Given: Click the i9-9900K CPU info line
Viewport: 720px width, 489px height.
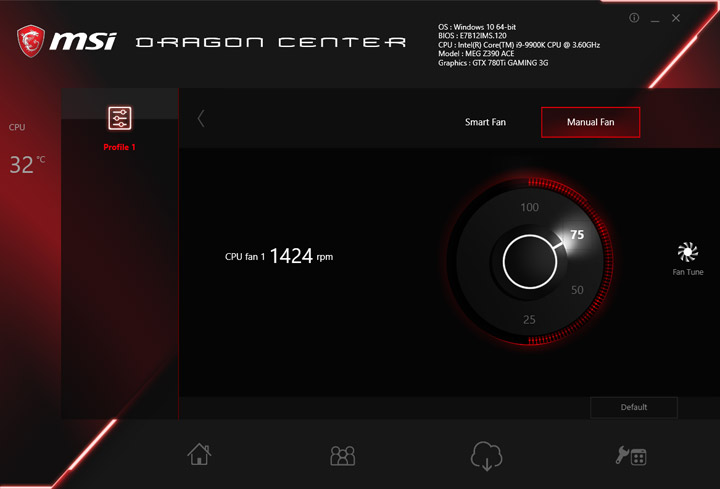Looking at the screenshot, I should click(519, 45).
